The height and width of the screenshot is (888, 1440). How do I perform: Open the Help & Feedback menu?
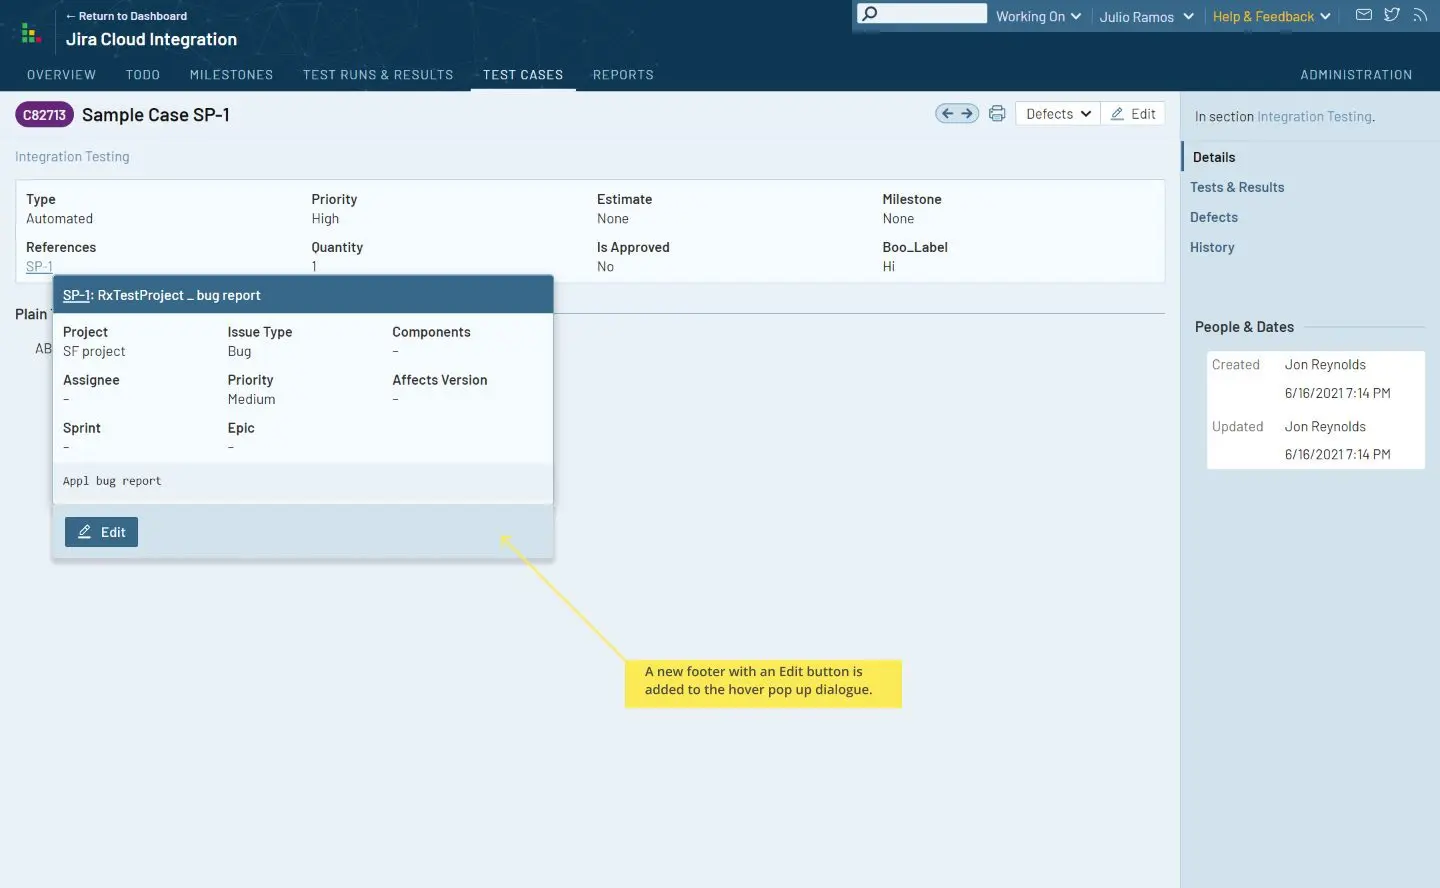pos(1271,17)
